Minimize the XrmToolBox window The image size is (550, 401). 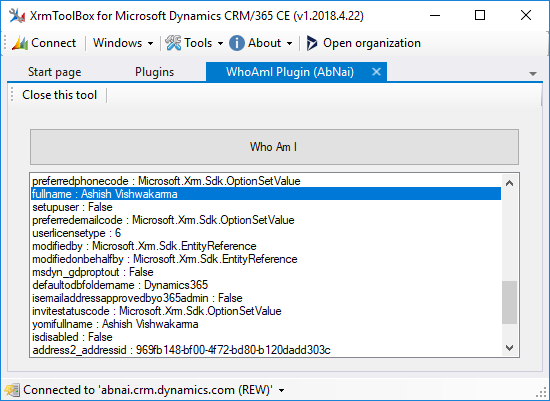click(435, 15)
